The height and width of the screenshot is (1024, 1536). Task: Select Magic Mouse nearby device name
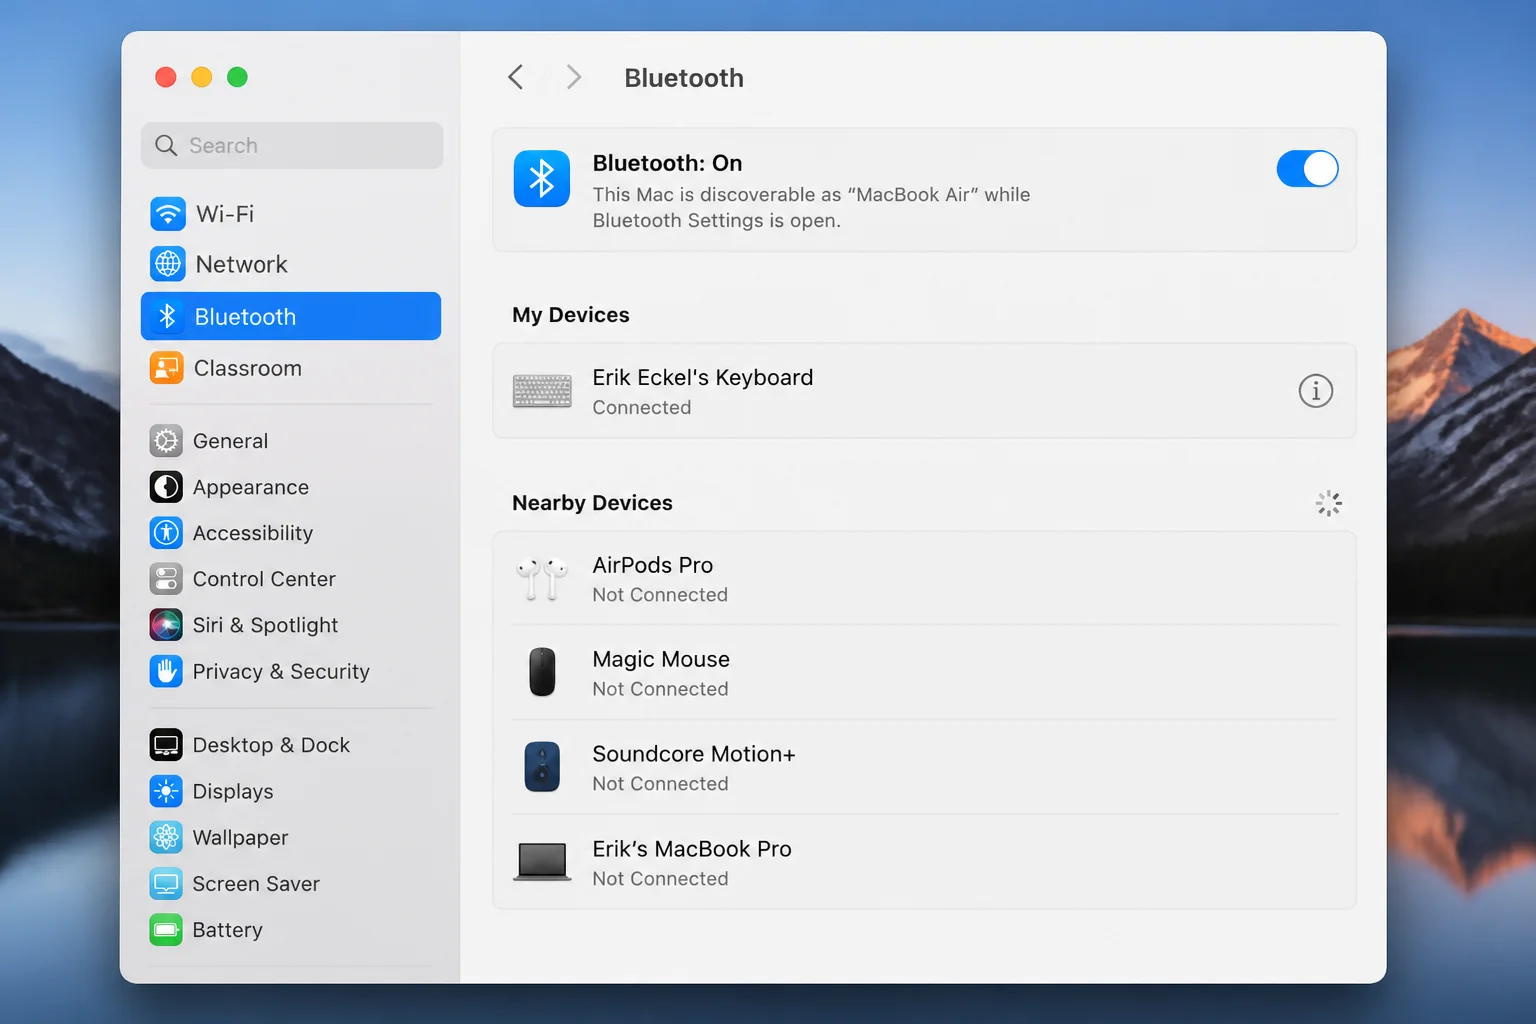tap(661, 659)
